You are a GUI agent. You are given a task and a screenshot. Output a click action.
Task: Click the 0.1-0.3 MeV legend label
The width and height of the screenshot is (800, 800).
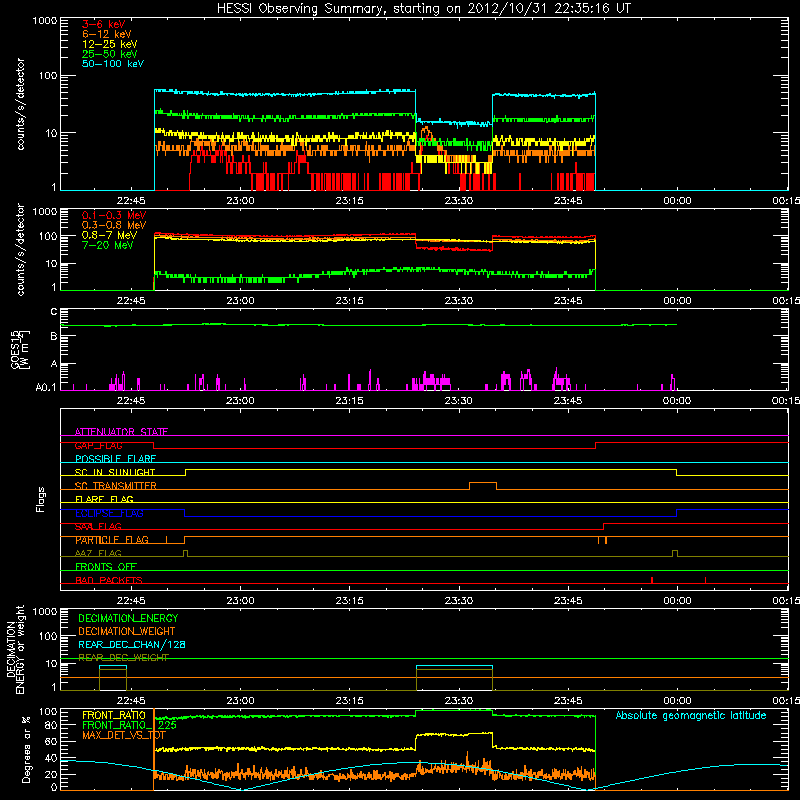click(x=114, y=215)
